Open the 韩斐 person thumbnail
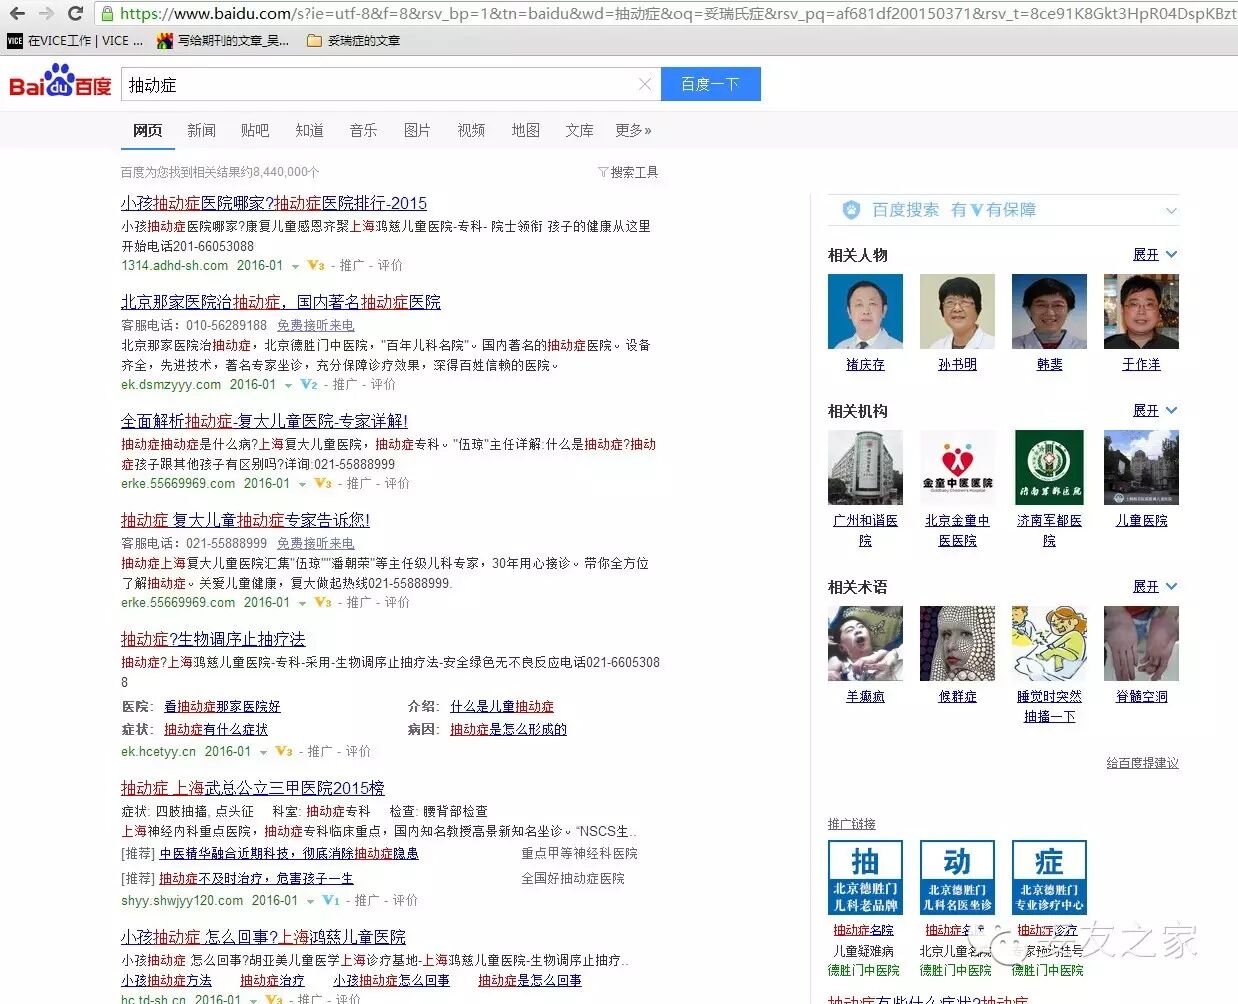 click(x=1049, y=311)
